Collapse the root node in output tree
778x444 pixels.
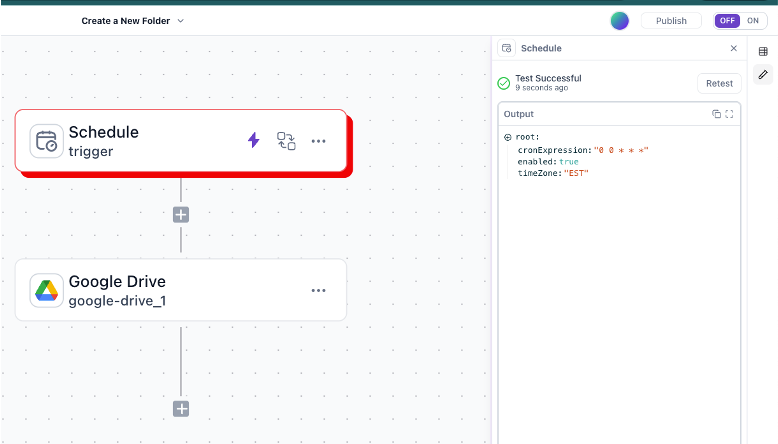coord(508,137)
